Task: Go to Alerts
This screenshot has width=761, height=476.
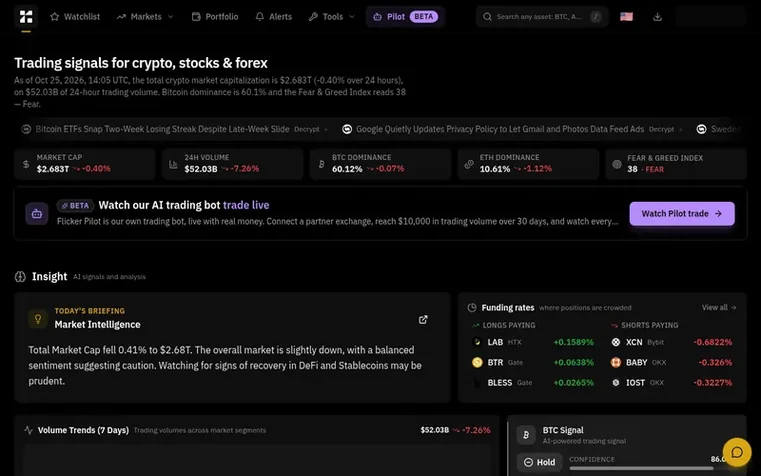Action: point(273,17)
